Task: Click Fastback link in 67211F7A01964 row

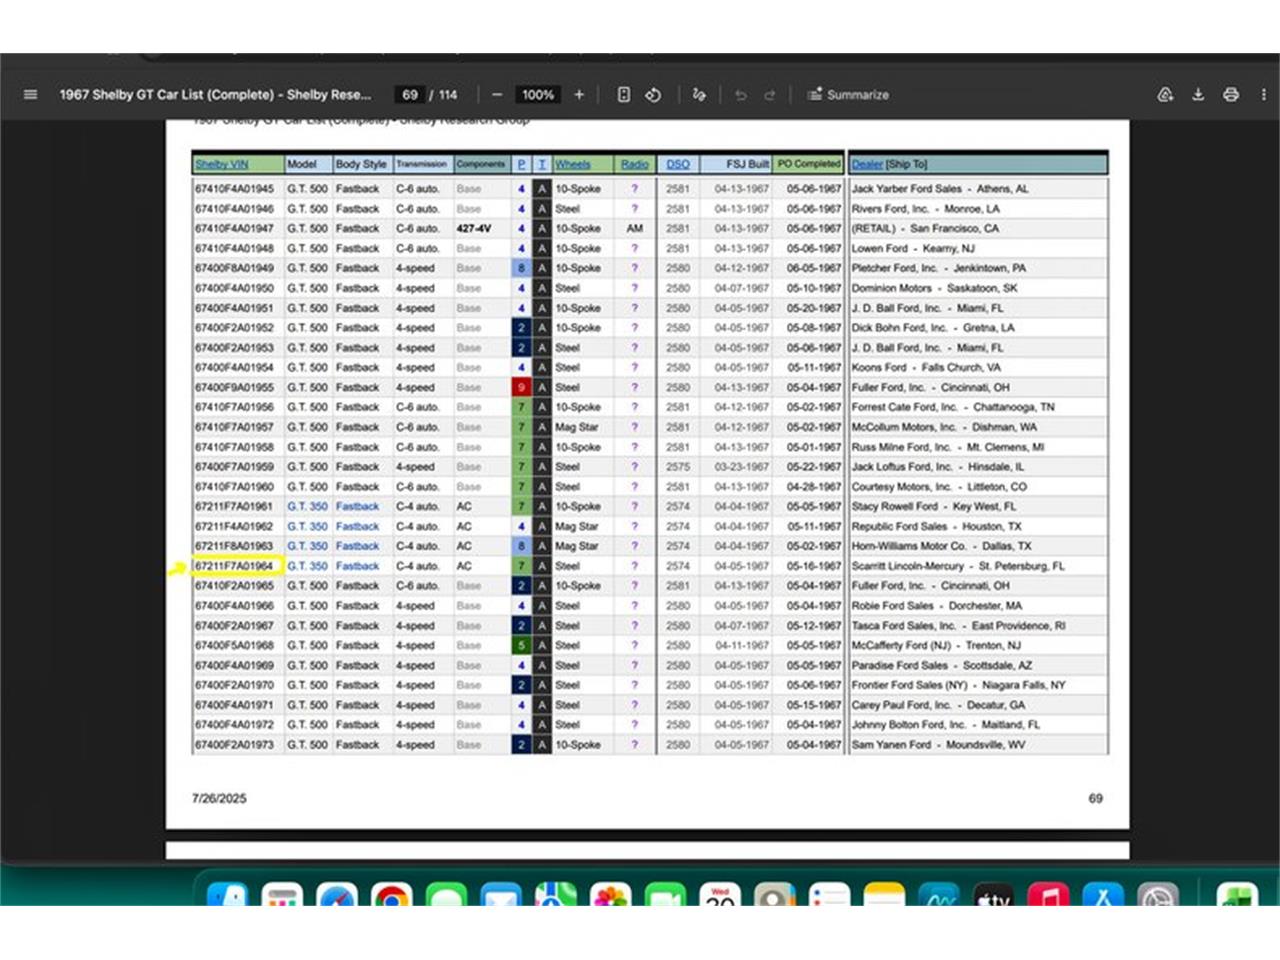Action: click(x=357, y=566)
